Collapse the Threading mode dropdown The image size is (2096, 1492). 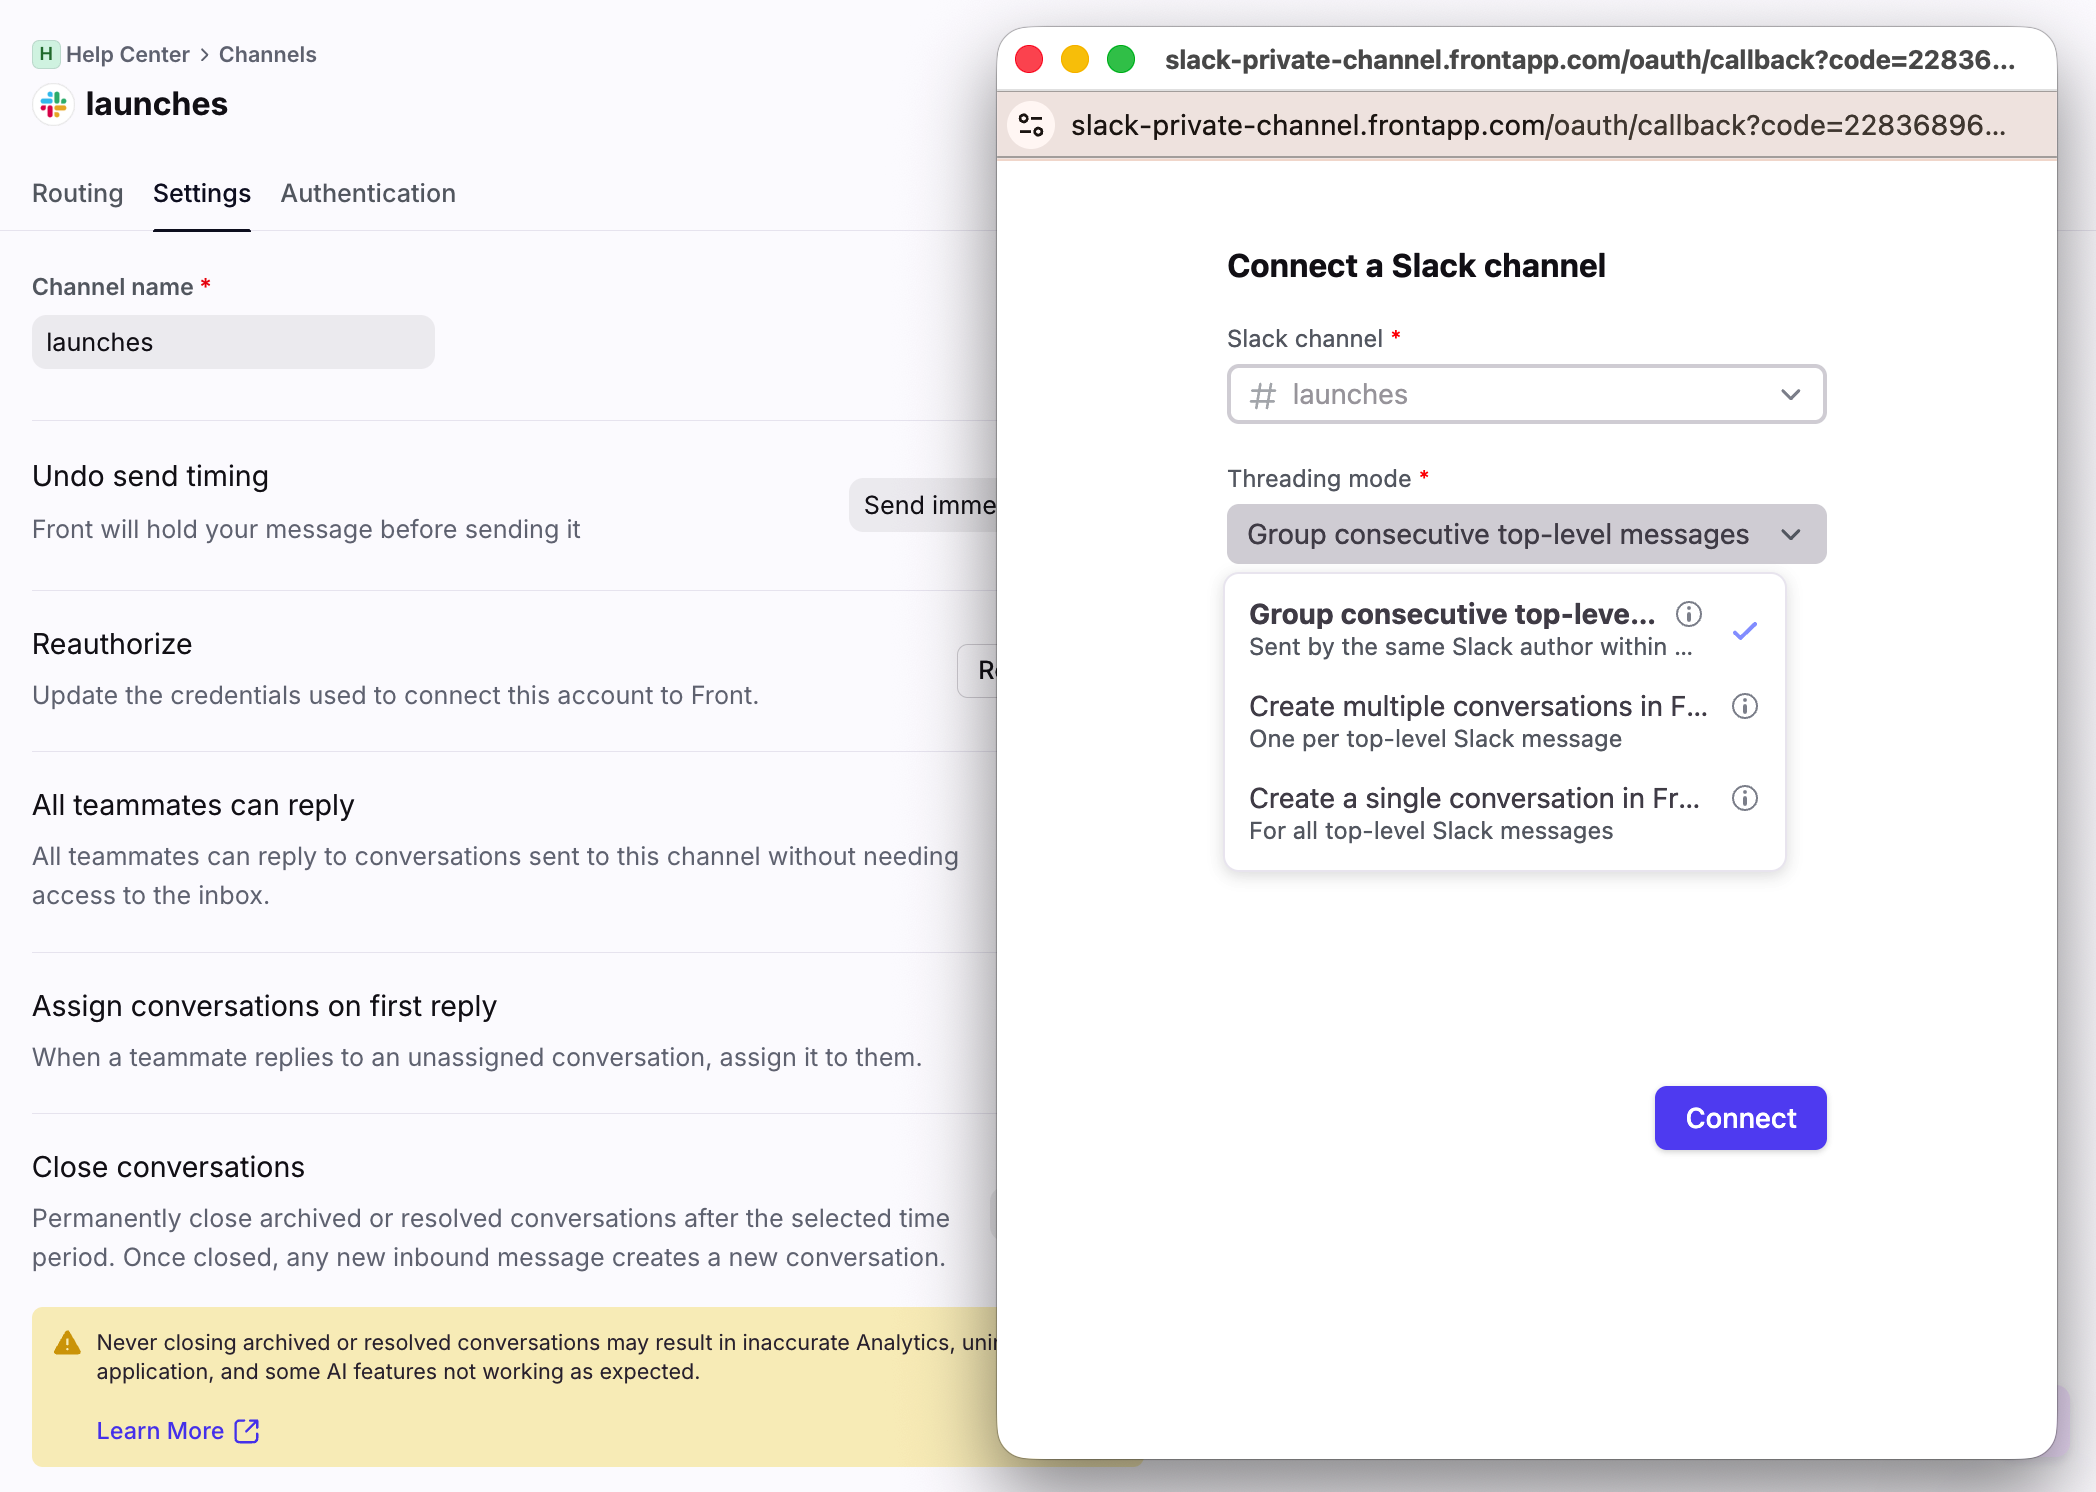tap(1526, 534)
